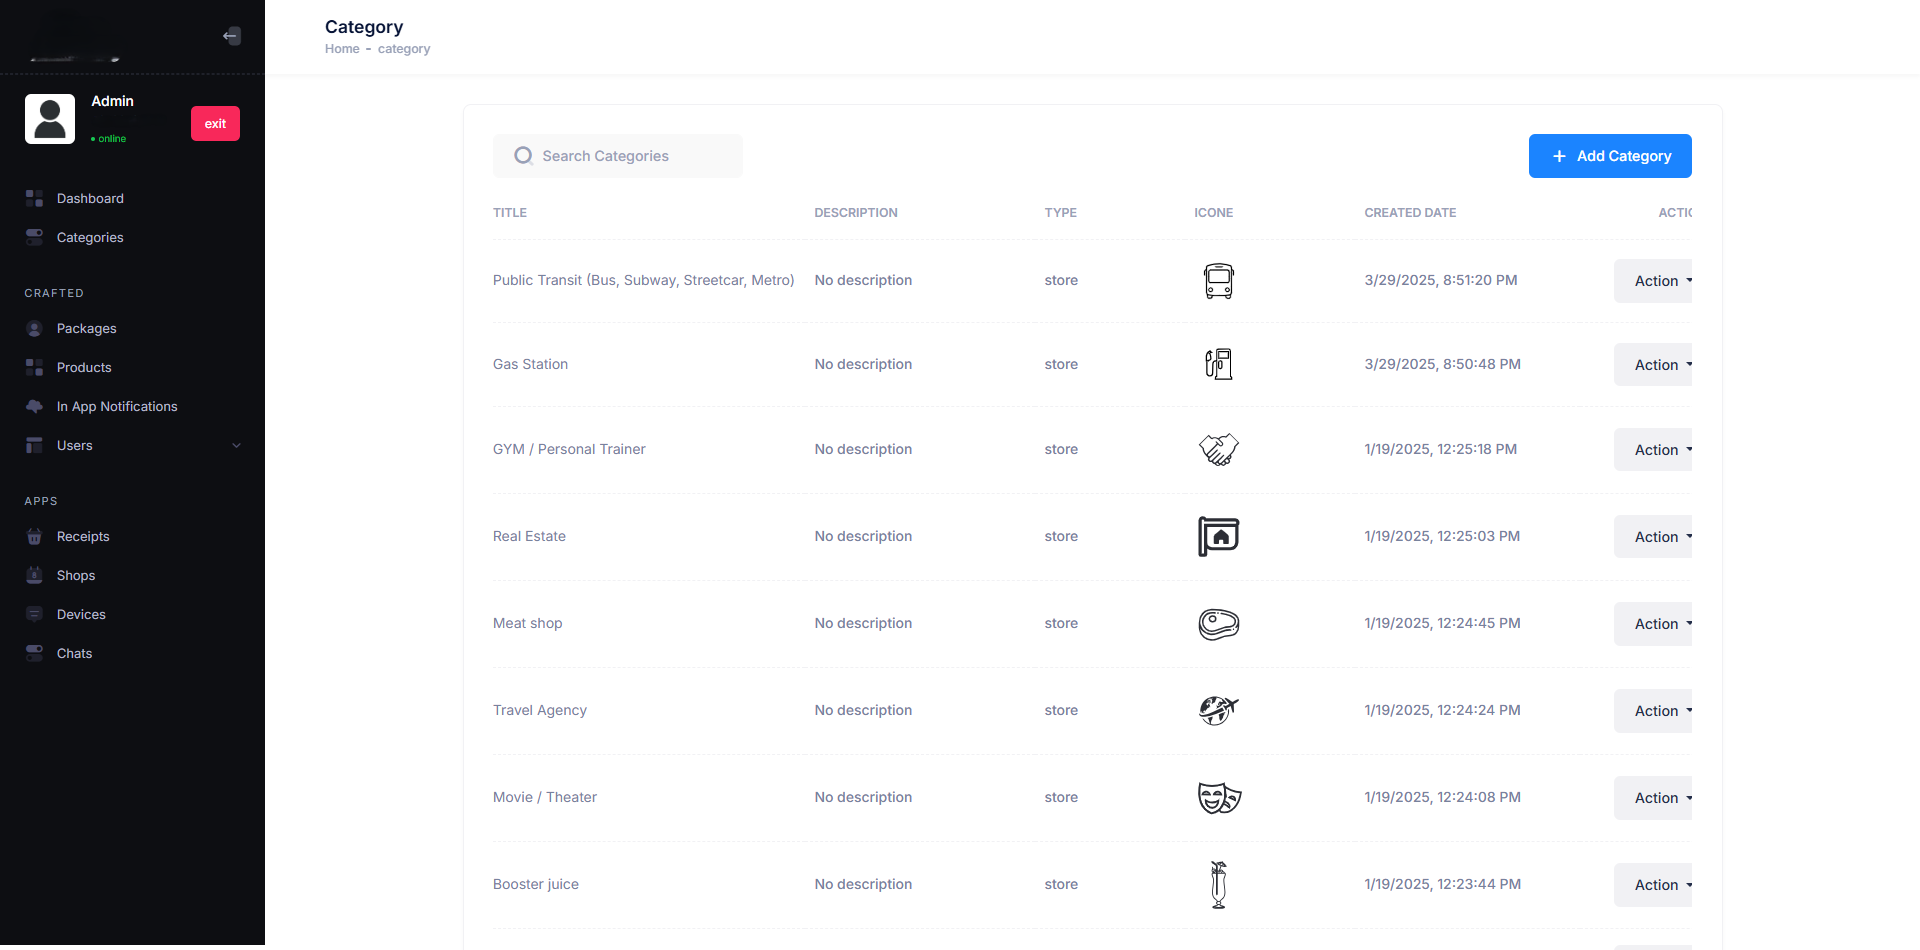This screenshot has height=950, width=1920.
Task: Open the Dashboard menu item
Action: click(x=90, y=199)
